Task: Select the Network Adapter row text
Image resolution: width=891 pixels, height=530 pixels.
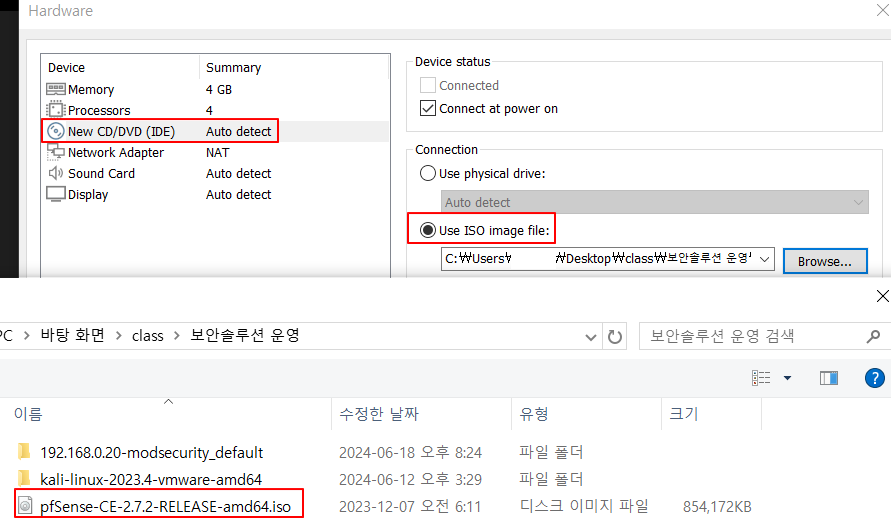Action: coord(116,152)
